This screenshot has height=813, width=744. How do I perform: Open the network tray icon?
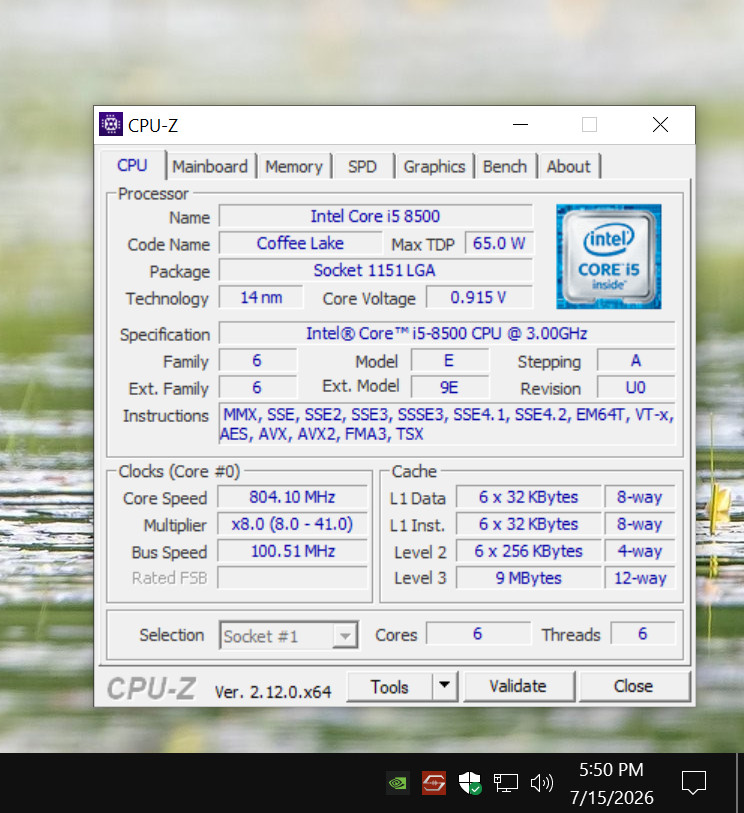[x=506, y=783]
